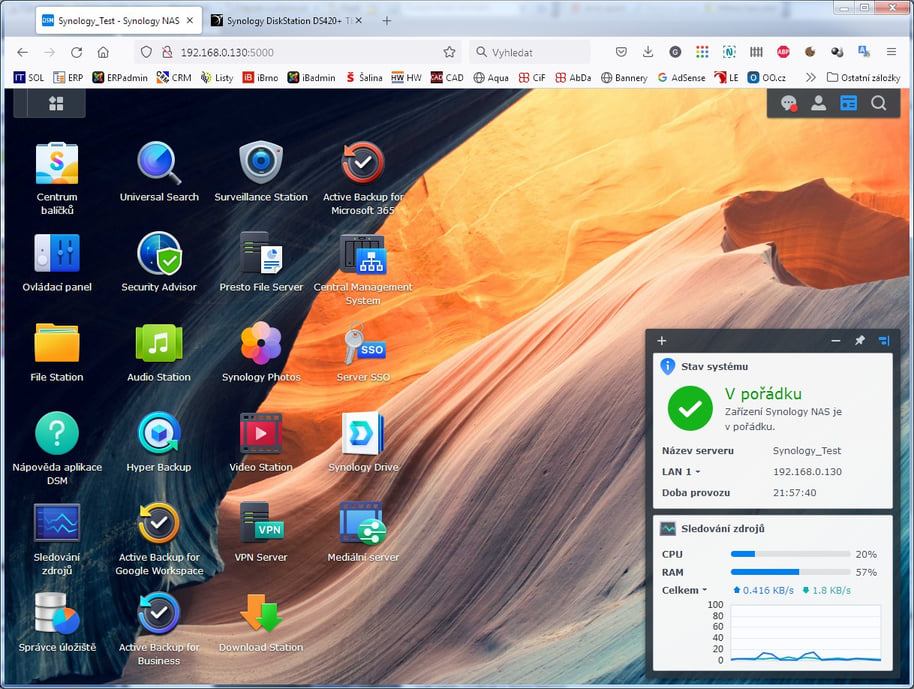The image size is (914, 689).
Task: Minimize the widget panel
Action: click(836, 341)
